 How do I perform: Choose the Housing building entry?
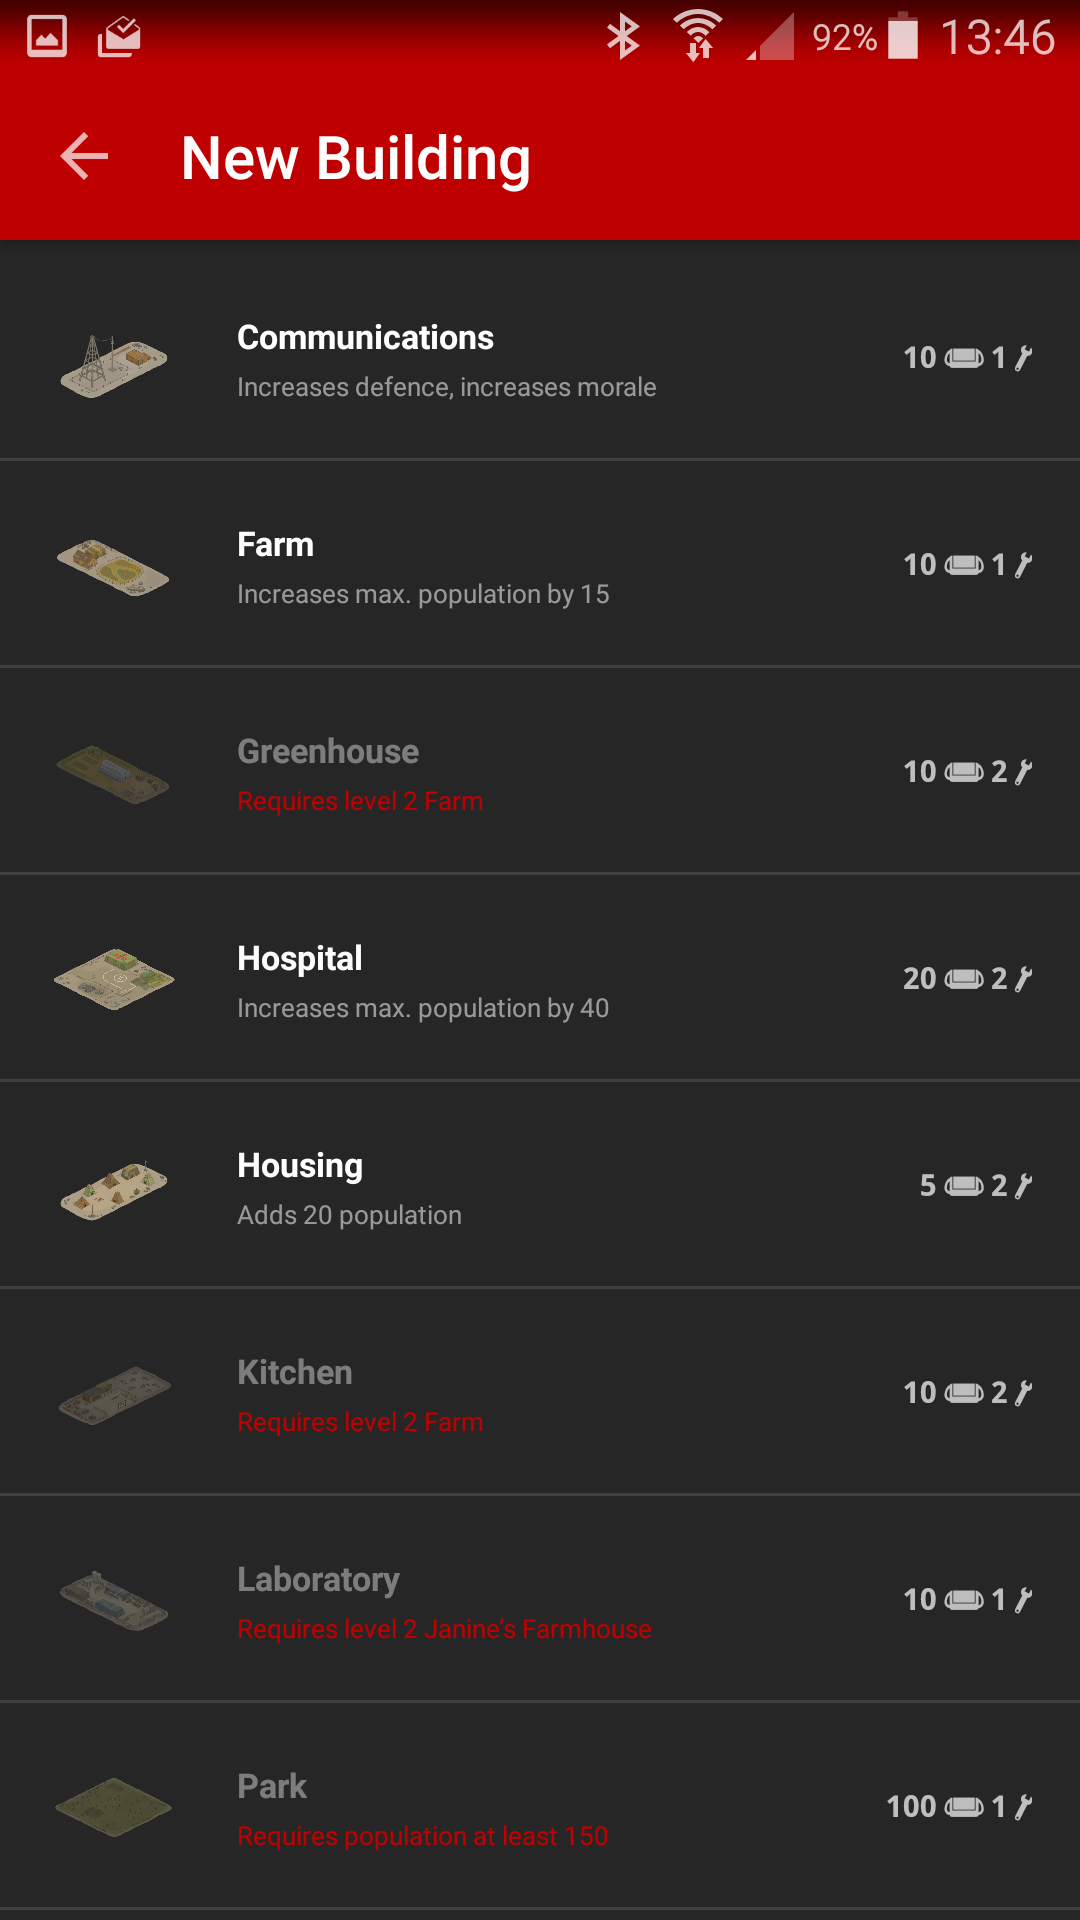(299, 1166)
